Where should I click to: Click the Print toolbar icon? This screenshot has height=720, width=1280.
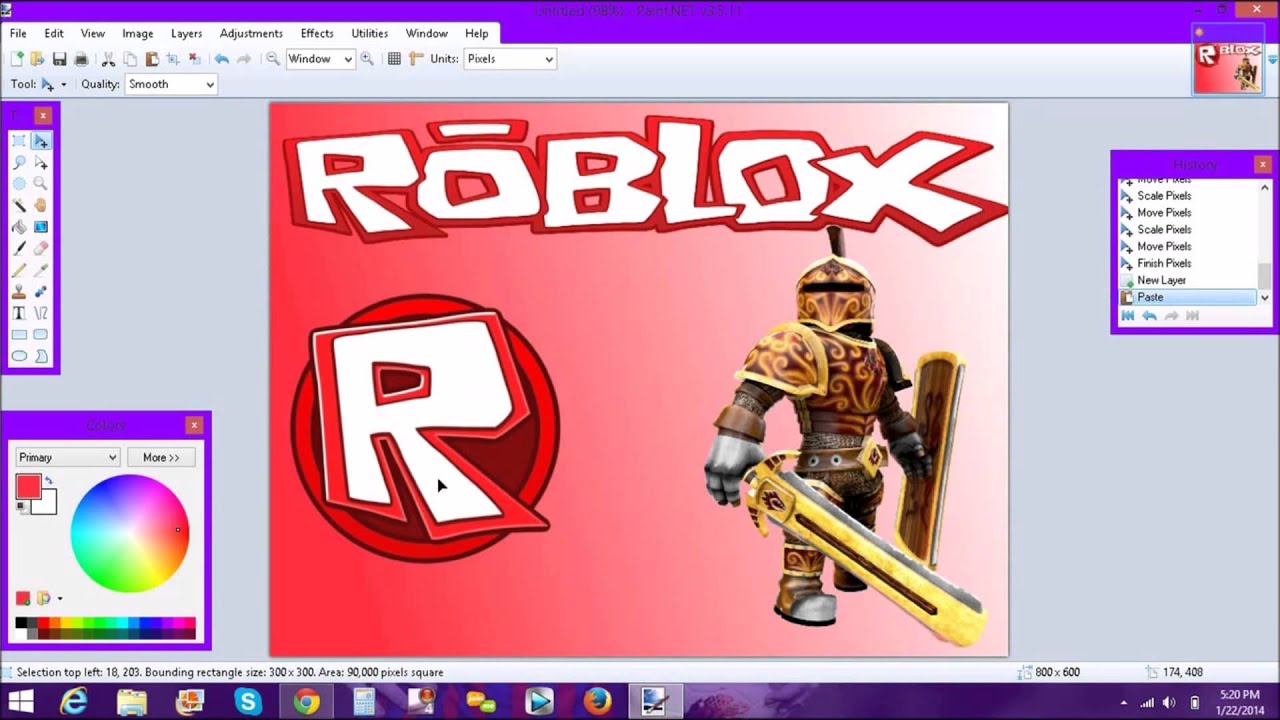click(x=81, y=59)
